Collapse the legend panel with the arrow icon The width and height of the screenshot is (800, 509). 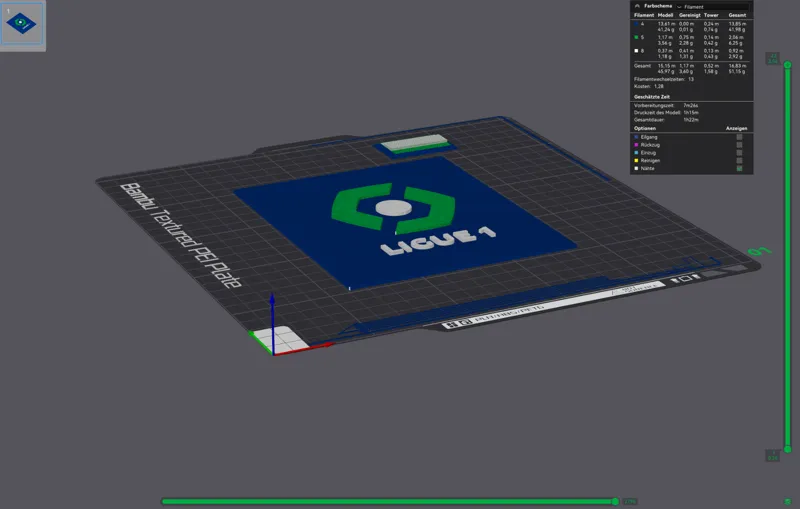pyautogui.click(x=637, y=6)
